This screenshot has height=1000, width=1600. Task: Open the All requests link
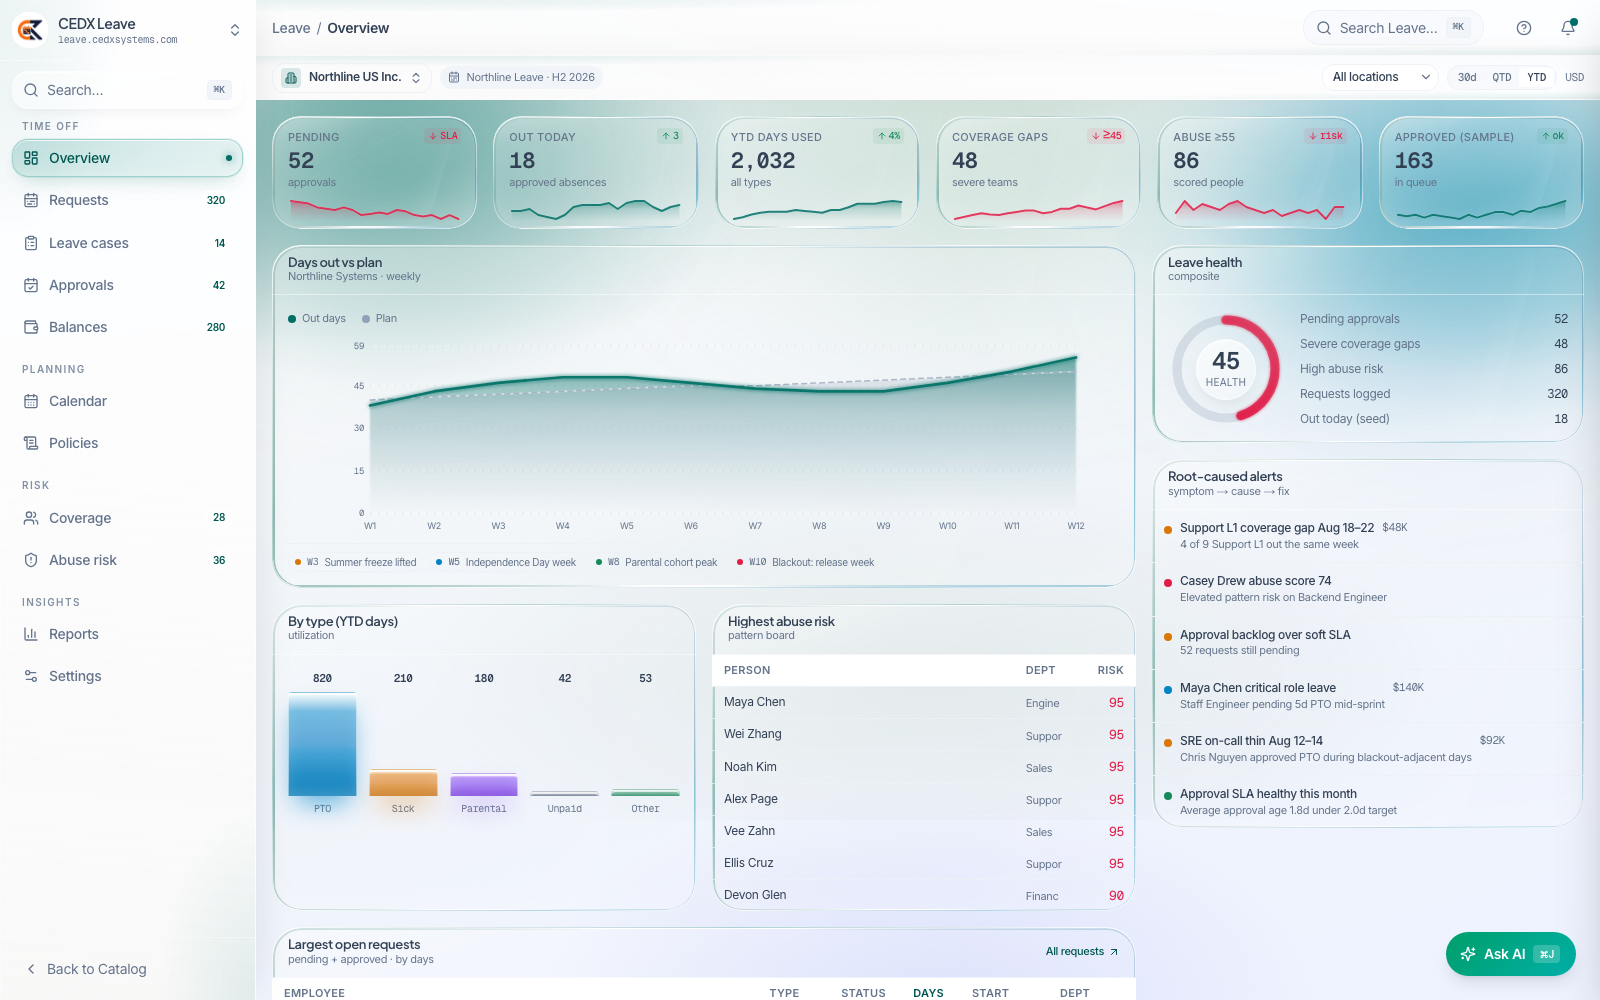tap(1082, 952)
